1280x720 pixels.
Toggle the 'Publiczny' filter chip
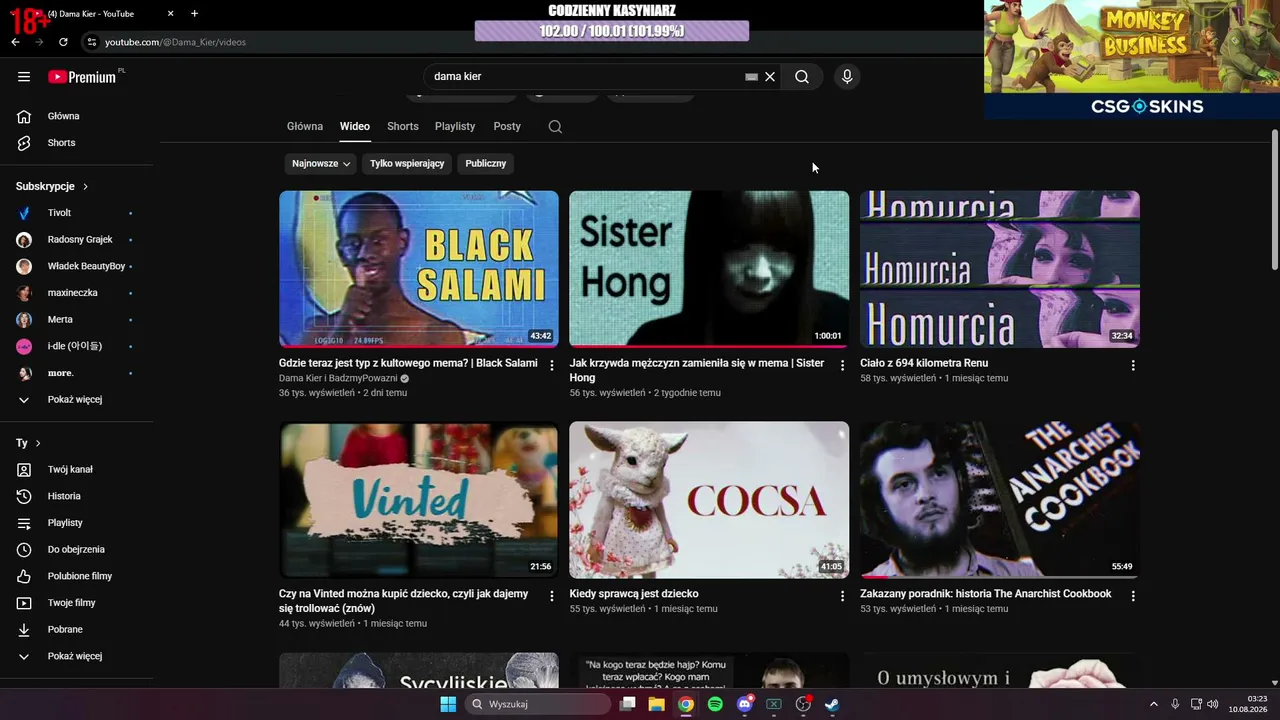[x=486, y=164]
